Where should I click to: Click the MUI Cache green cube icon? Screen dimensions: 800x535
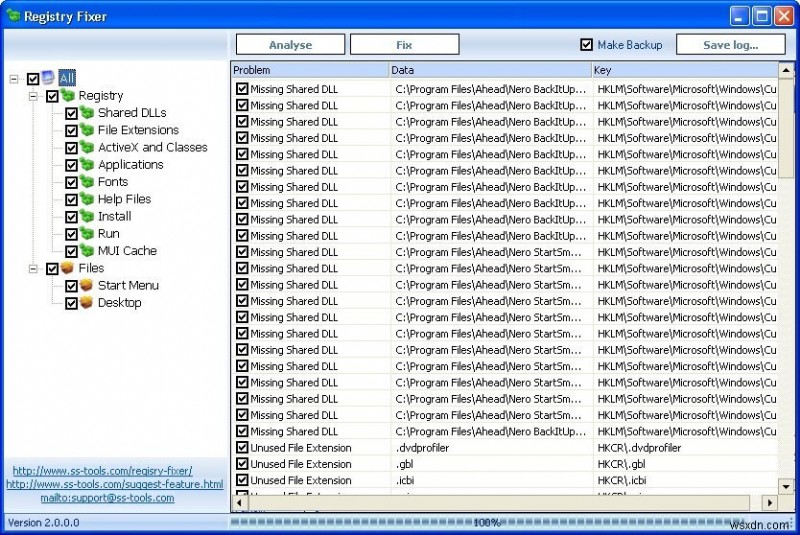coord(87,250)
